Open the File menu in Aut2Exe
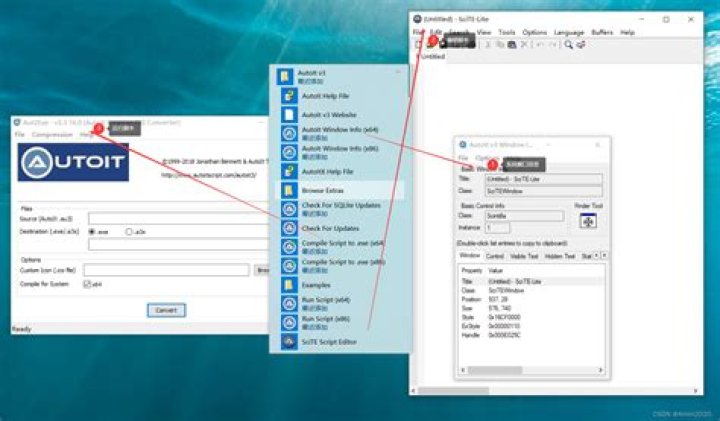The width and height of the screenshot is (720, 421). pos(19,135)
